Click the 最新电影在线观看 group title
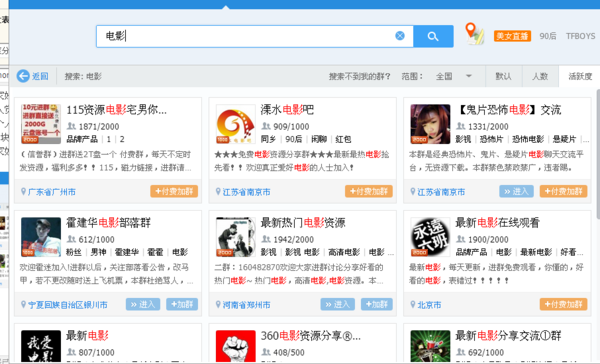600x364 pixels. click(497, 223)
